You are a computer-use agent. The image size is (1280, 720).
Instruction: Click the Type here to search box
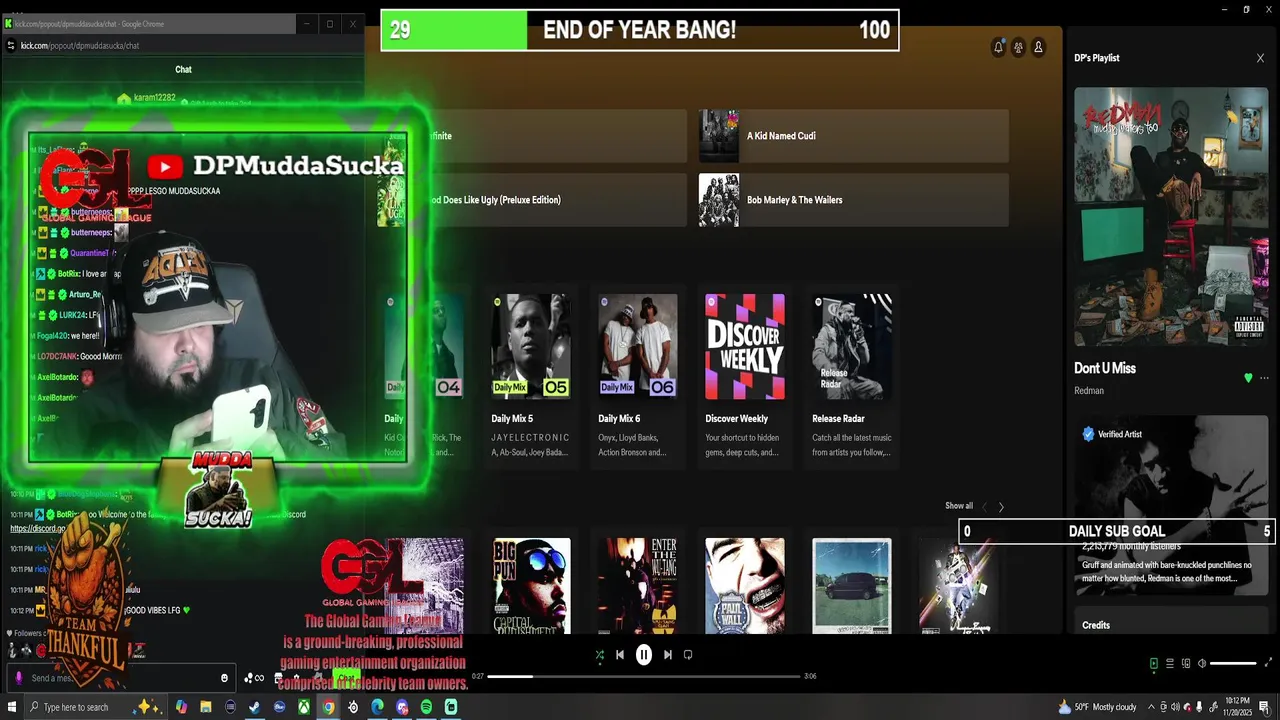[x=96, y=707]
